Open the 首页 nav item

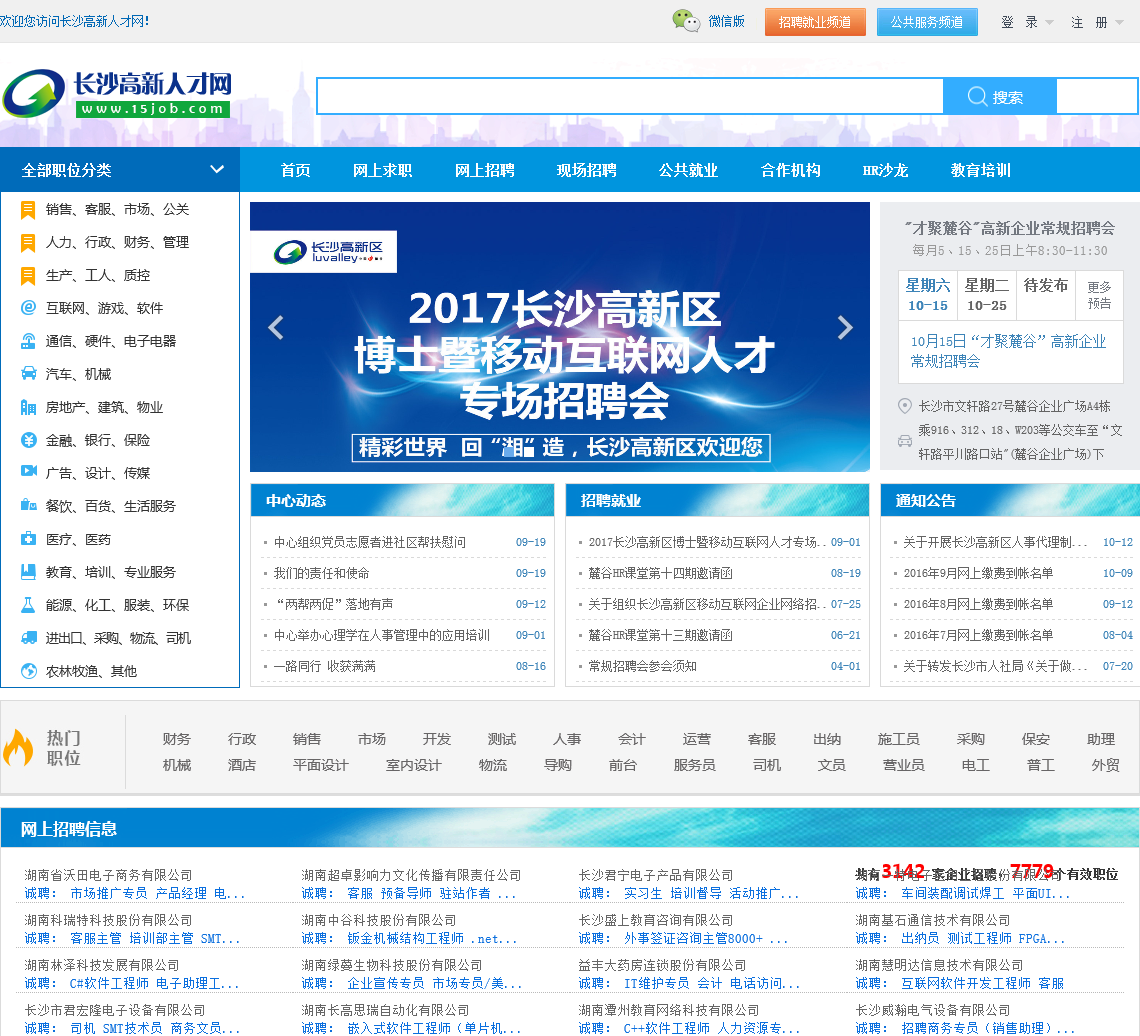point(295,170)
